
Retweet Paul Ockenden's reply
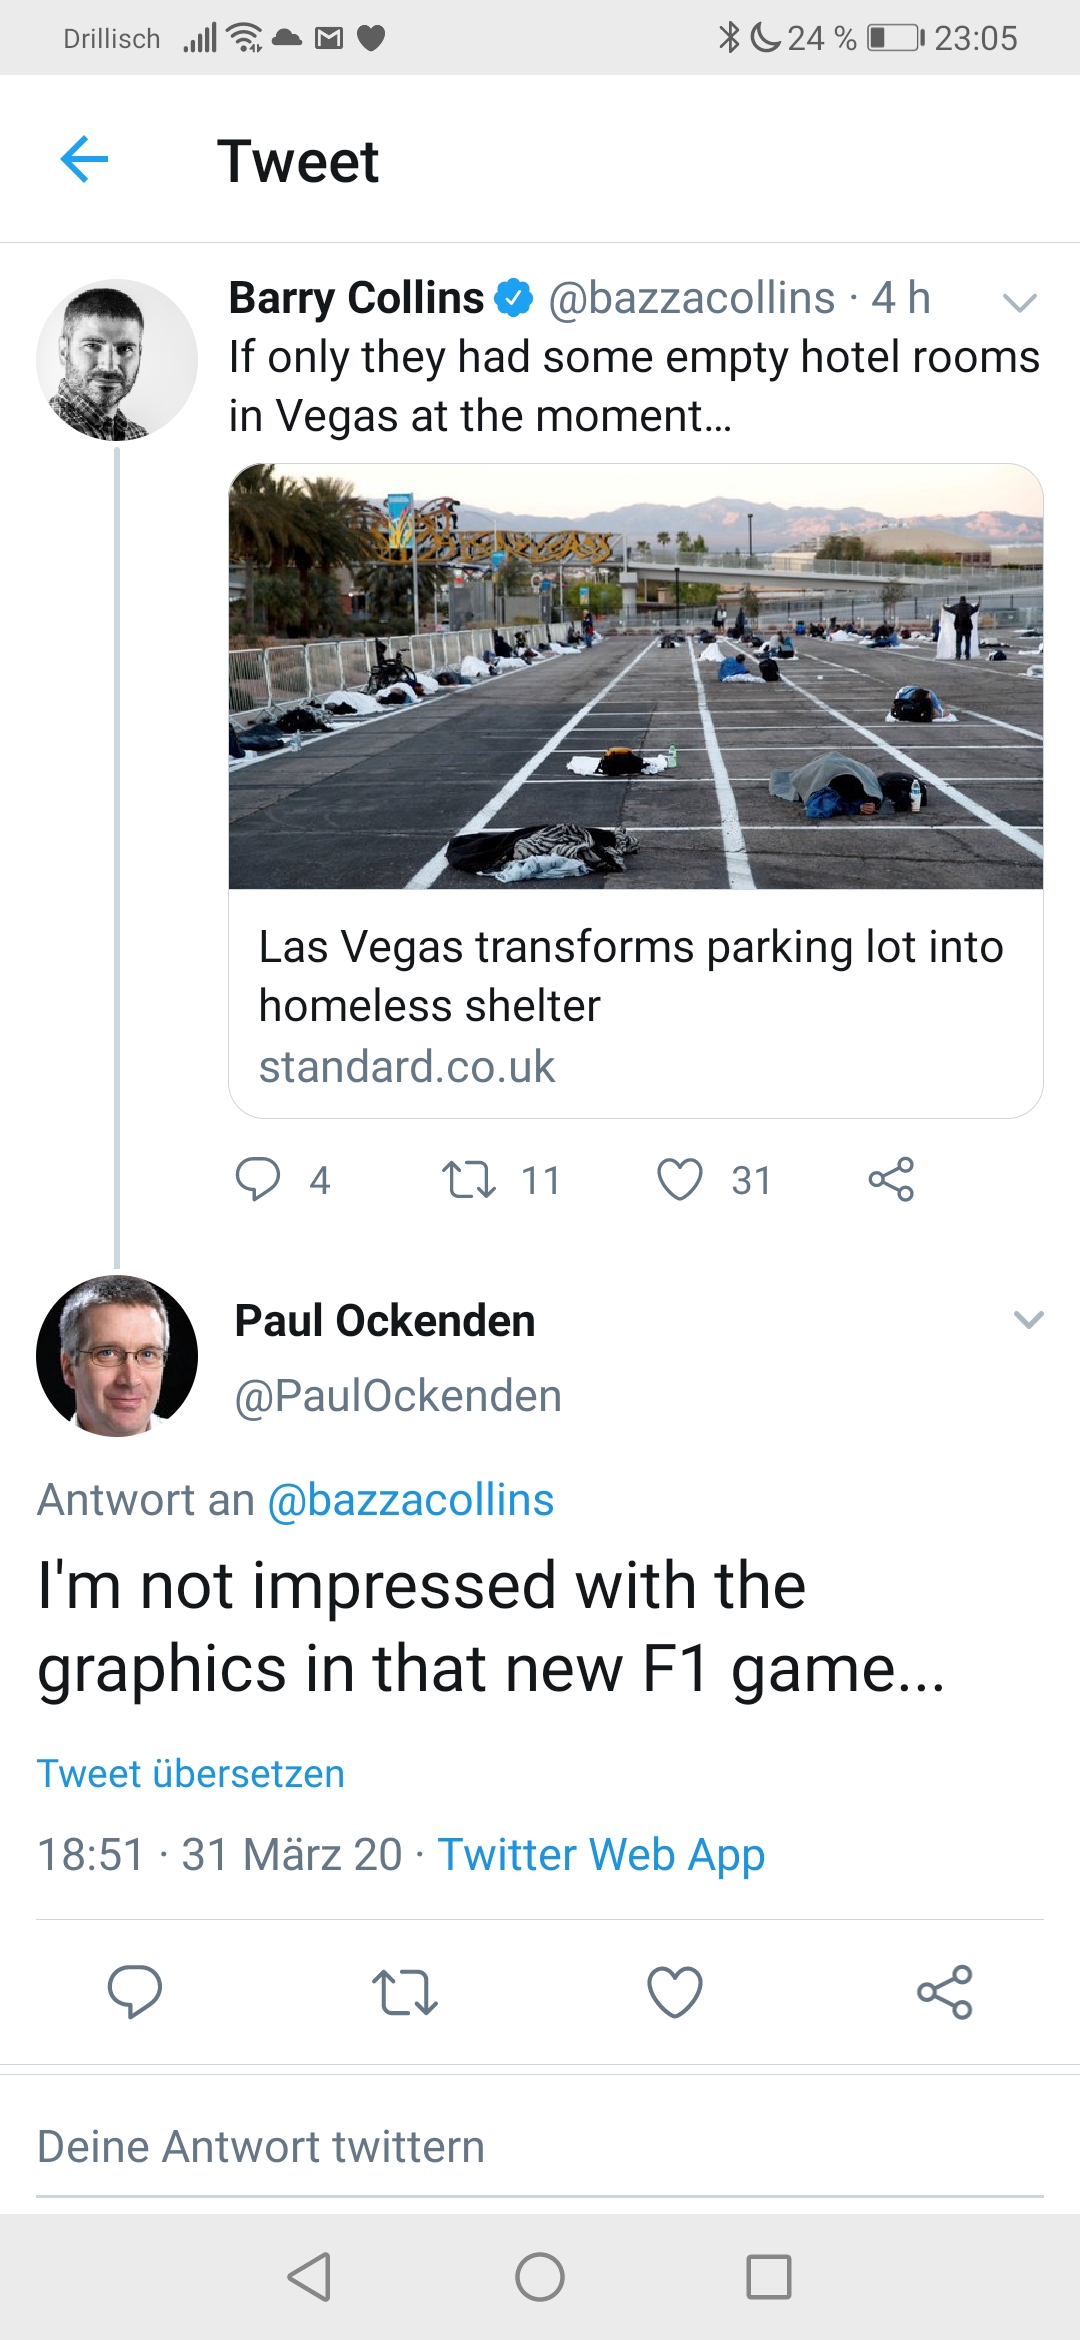pos(404,1991)
